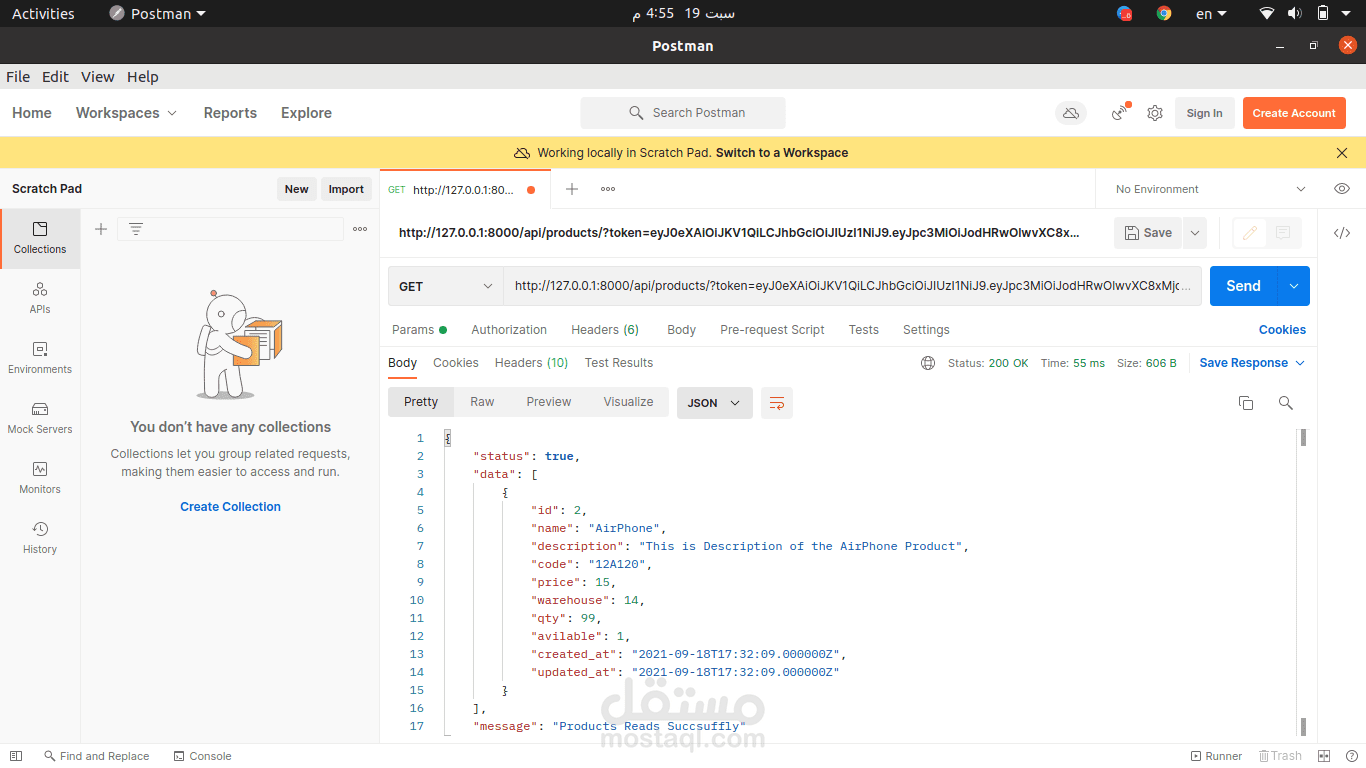
Task: Expand the Save Response dropdown
Action: 1252,363
